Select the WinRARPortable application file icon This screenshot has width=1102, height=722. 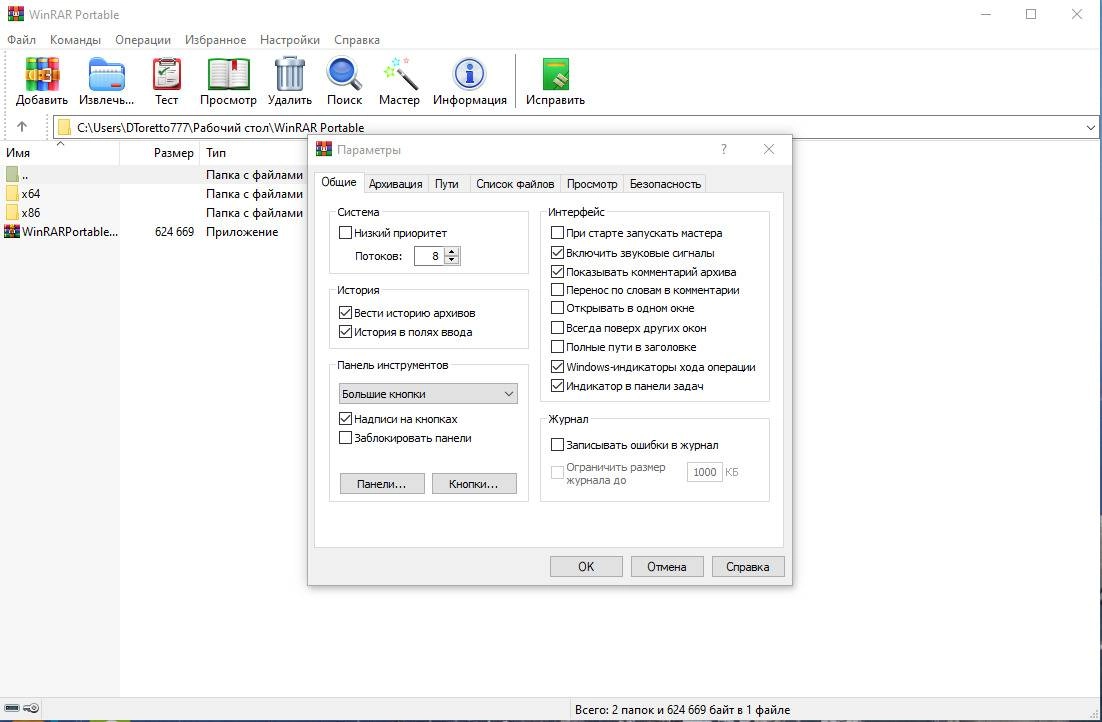12,231
